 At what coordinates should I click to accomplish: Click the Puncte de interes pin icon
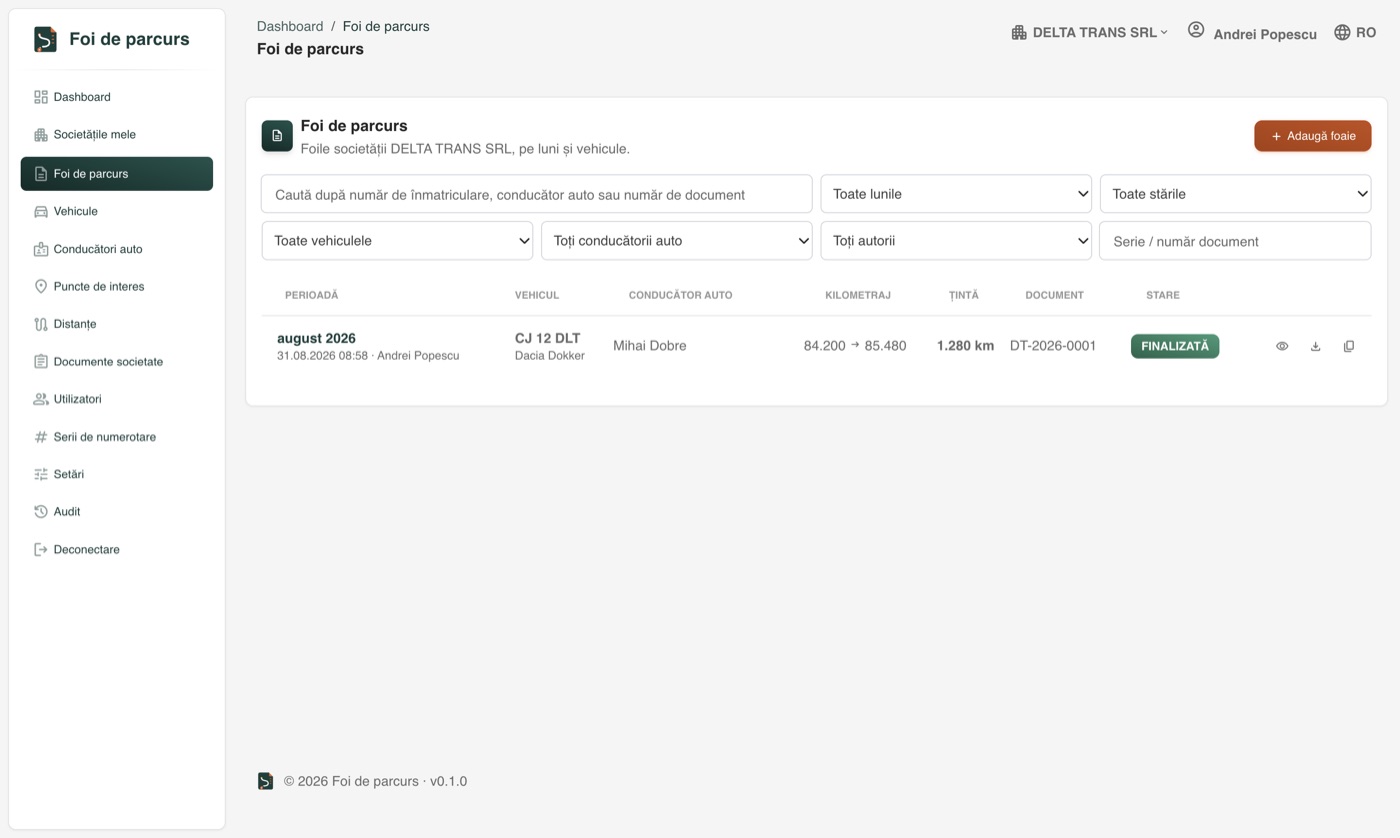pyautogui.click(x=41, y=286)
